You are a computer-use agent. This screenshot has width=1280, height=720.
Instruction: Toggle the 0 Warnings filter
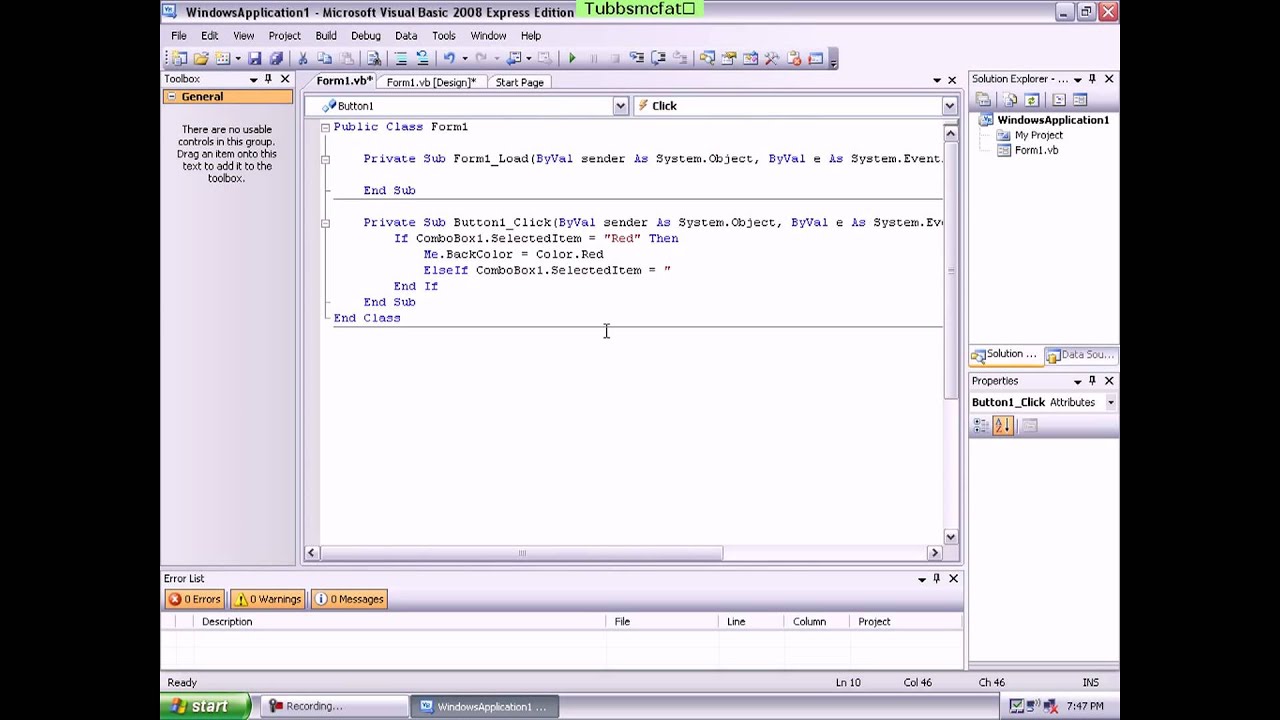[x=267, y=599]
